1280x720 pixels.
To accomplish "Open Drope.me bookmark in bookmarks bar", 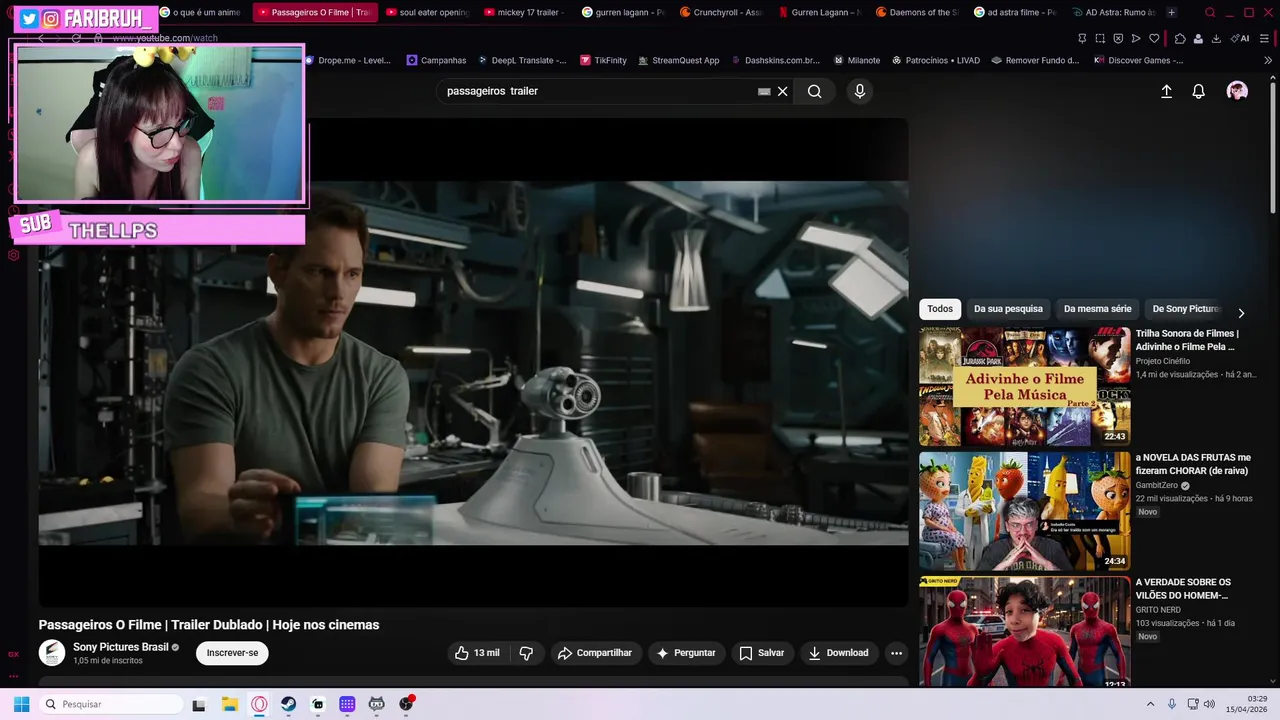I will 347,60.
